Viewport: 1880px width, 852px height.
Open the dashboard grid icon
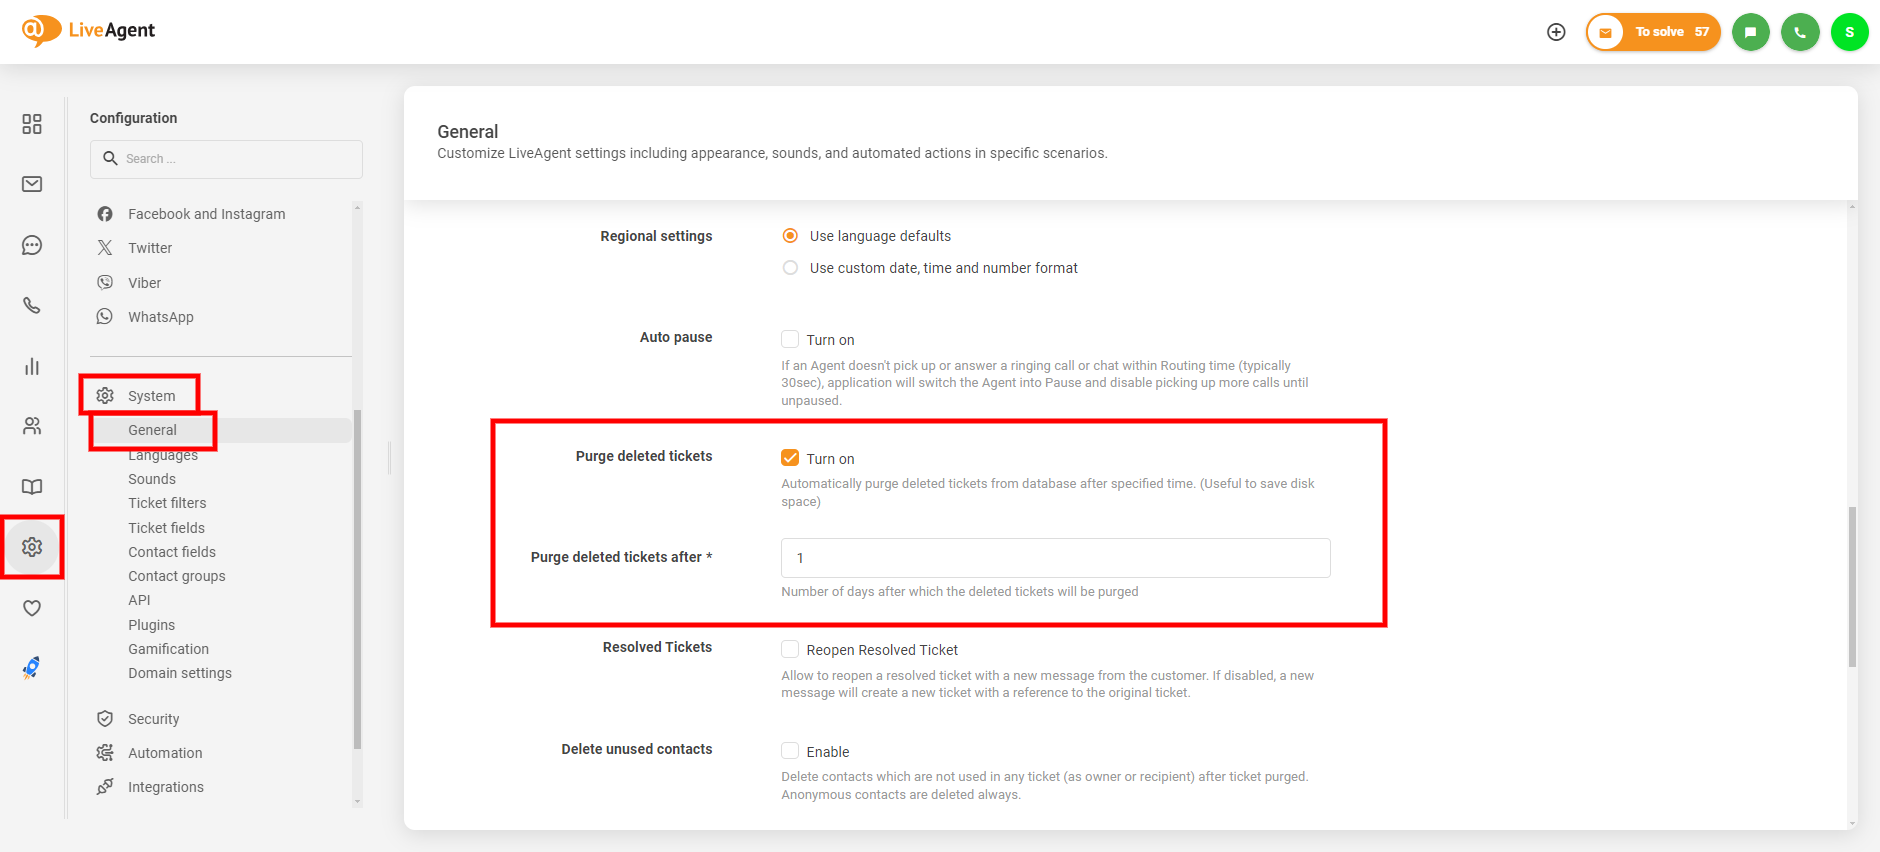tap(32, 124)
